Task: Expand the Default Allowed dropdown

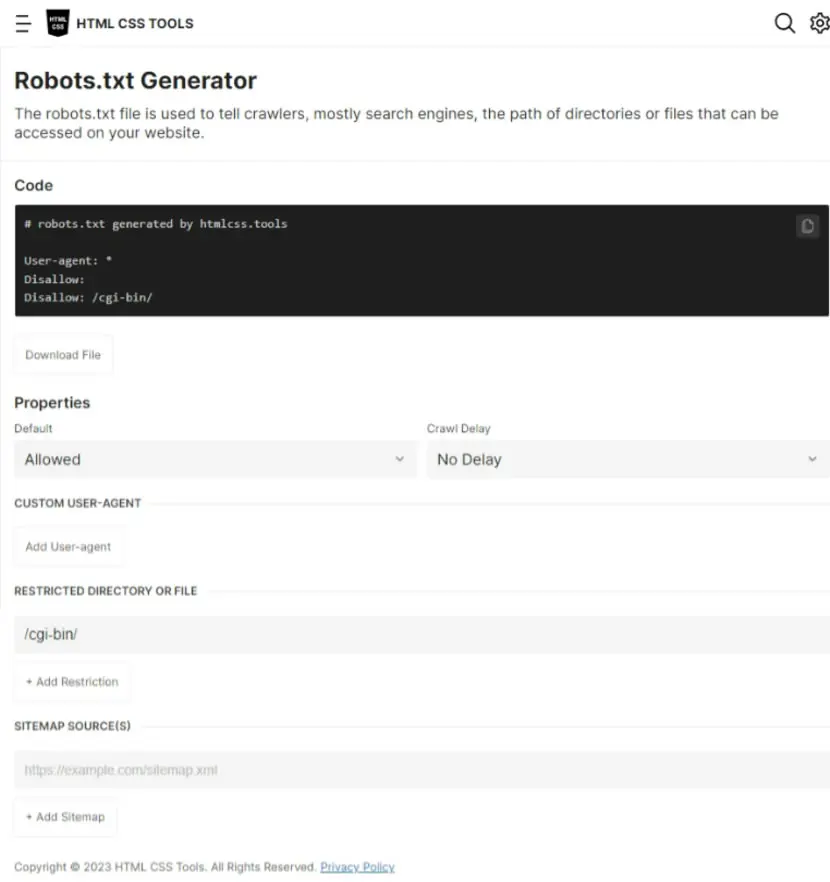Action: click(216, 460)
